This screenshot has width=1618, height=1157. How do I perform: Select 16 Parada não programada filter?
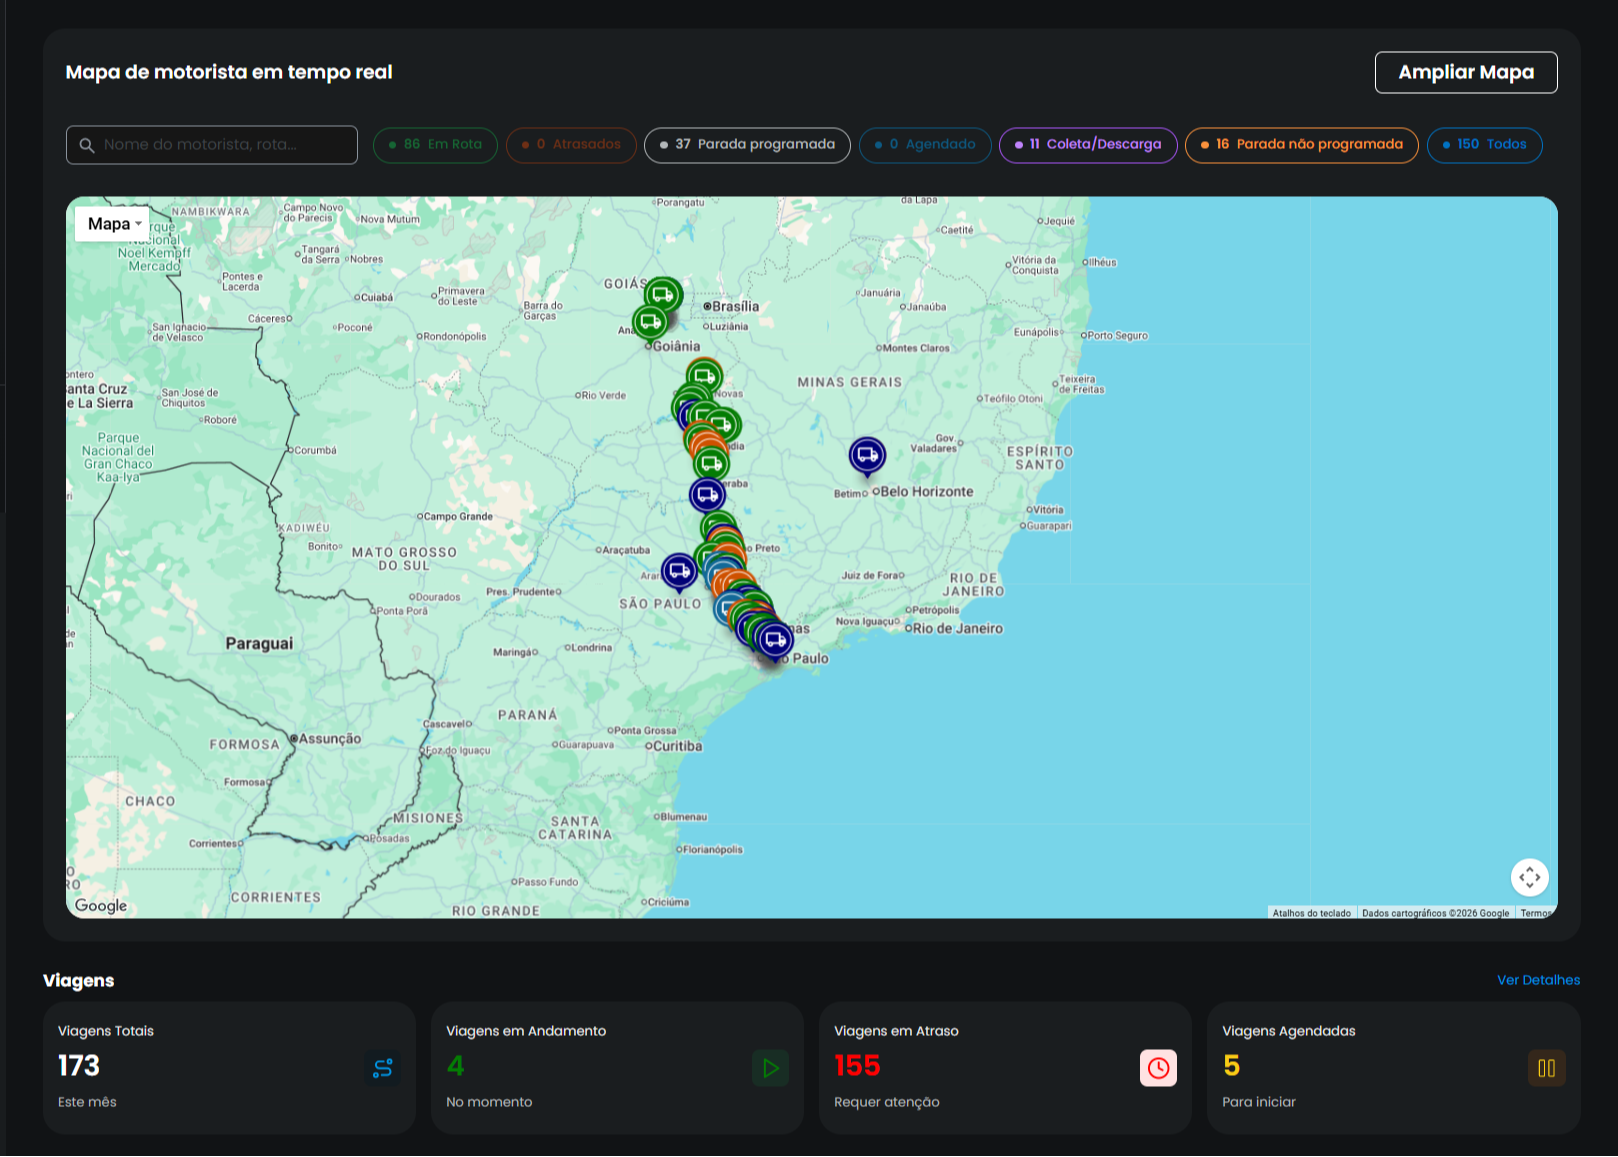point(1301,145)
